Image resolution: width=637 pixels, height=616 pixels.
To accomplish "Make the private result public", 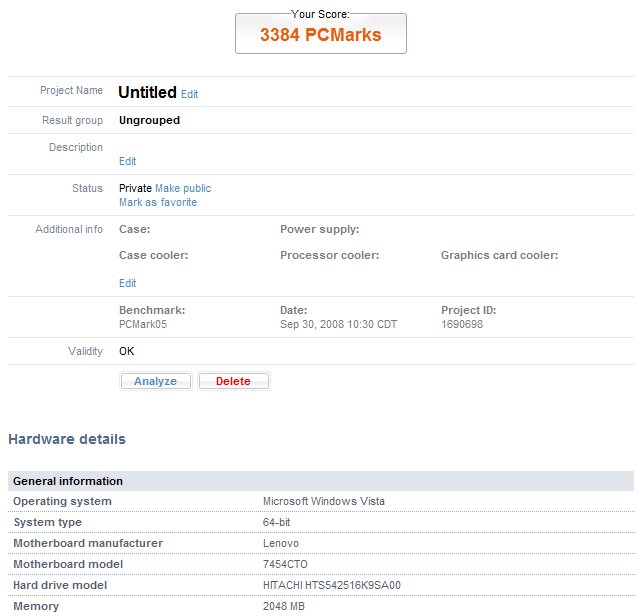I will tap(183, 189).
